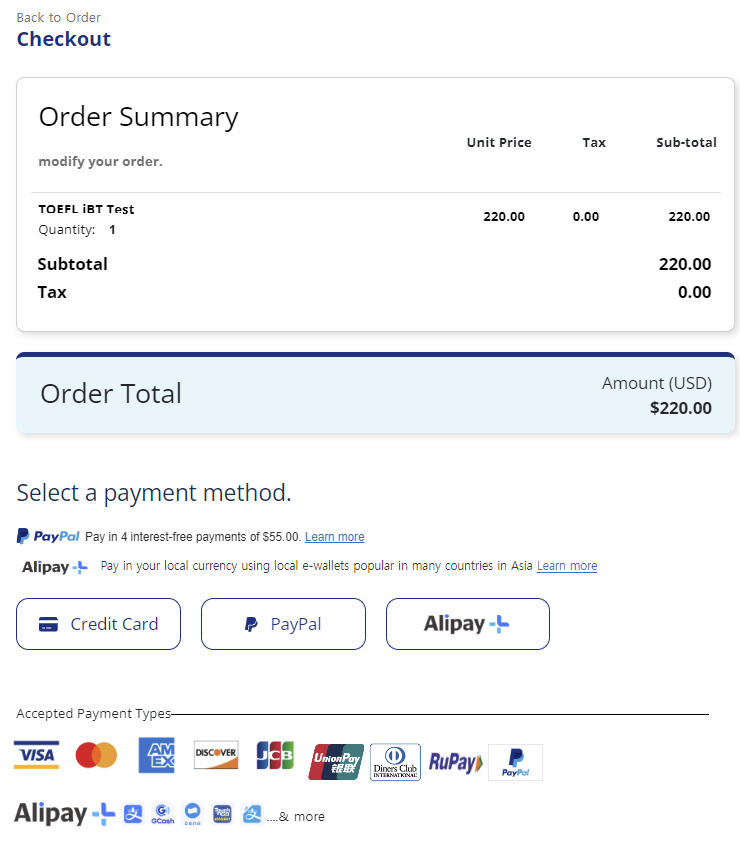Click the Visa card logo
This screenshot has width=740, height=850.
[x=36, y=755]
